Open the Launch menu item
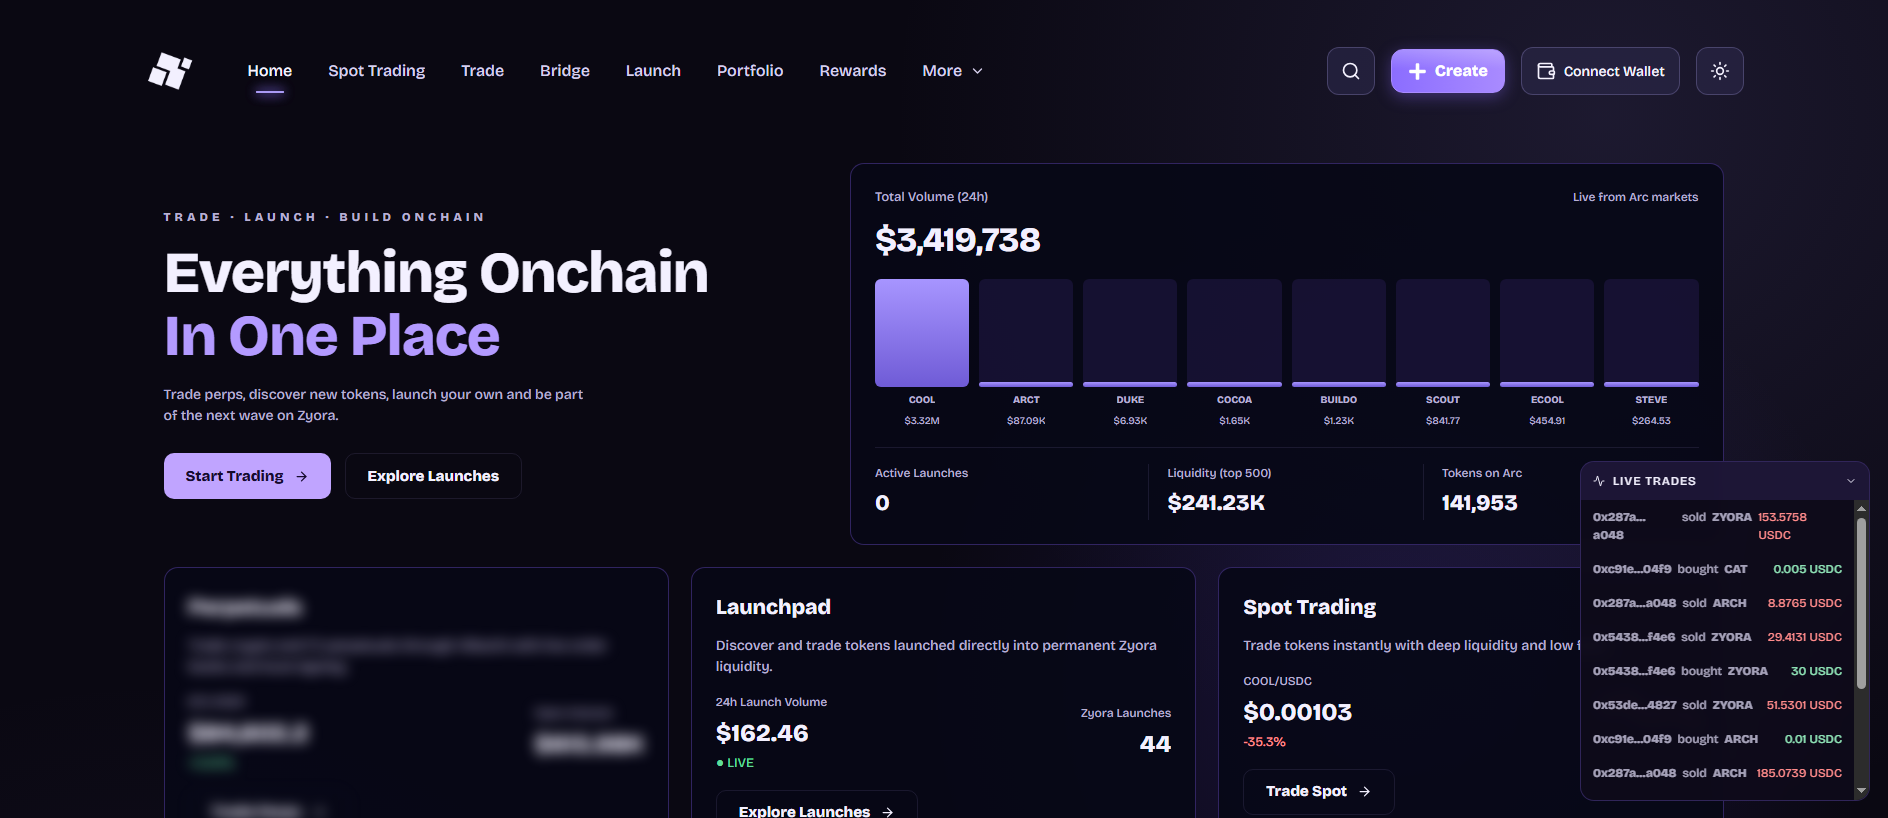Image resolution: width=1888 pixels, height=818 pixels. point(653,71)
